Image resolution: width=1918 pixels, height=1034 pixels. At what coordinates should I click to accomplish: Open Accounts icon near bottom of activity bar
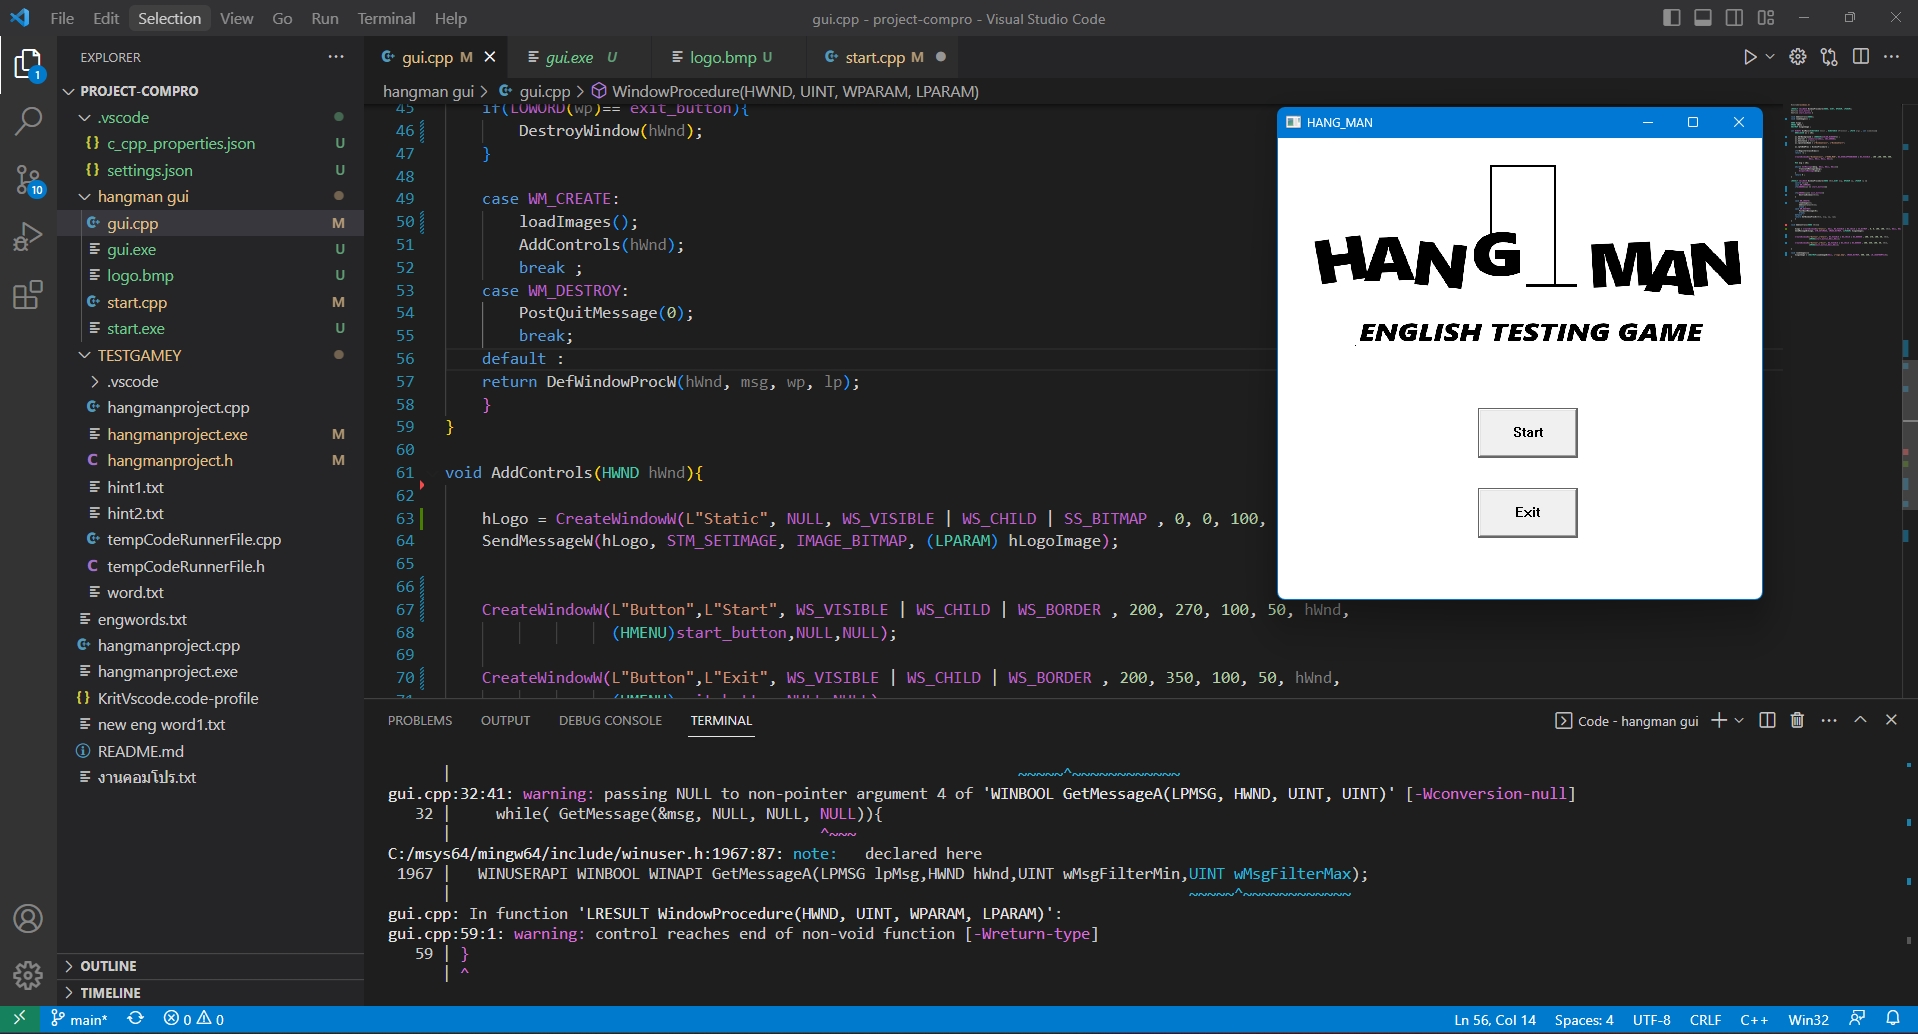28,917
